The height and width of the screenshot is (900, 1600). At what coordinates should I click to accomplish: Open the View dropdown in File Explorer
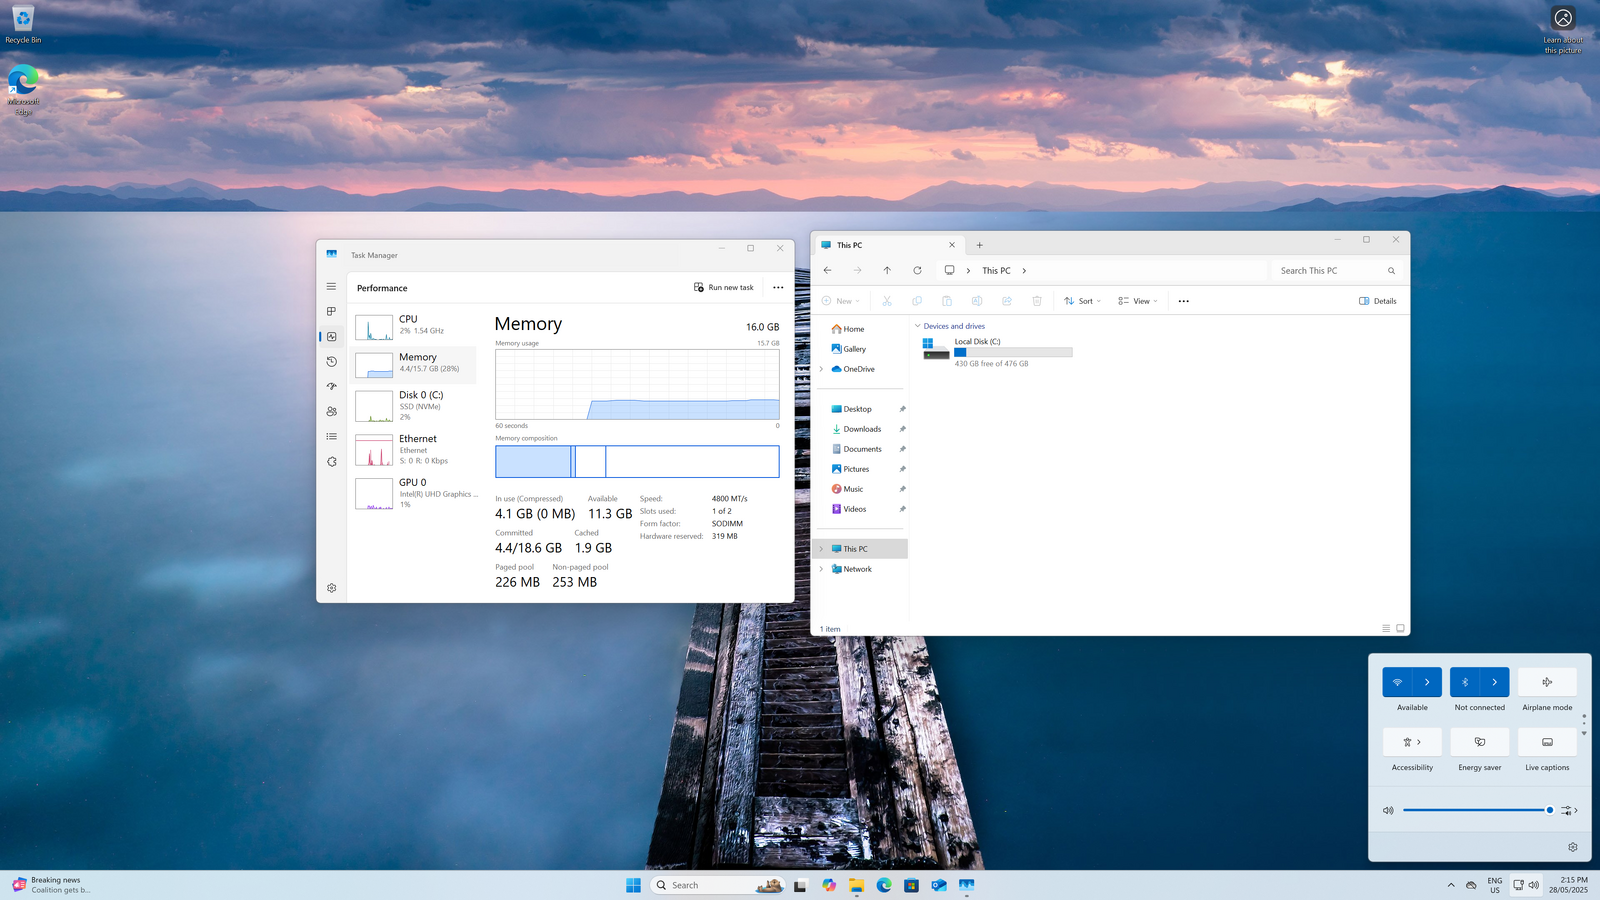point(1138,301)
